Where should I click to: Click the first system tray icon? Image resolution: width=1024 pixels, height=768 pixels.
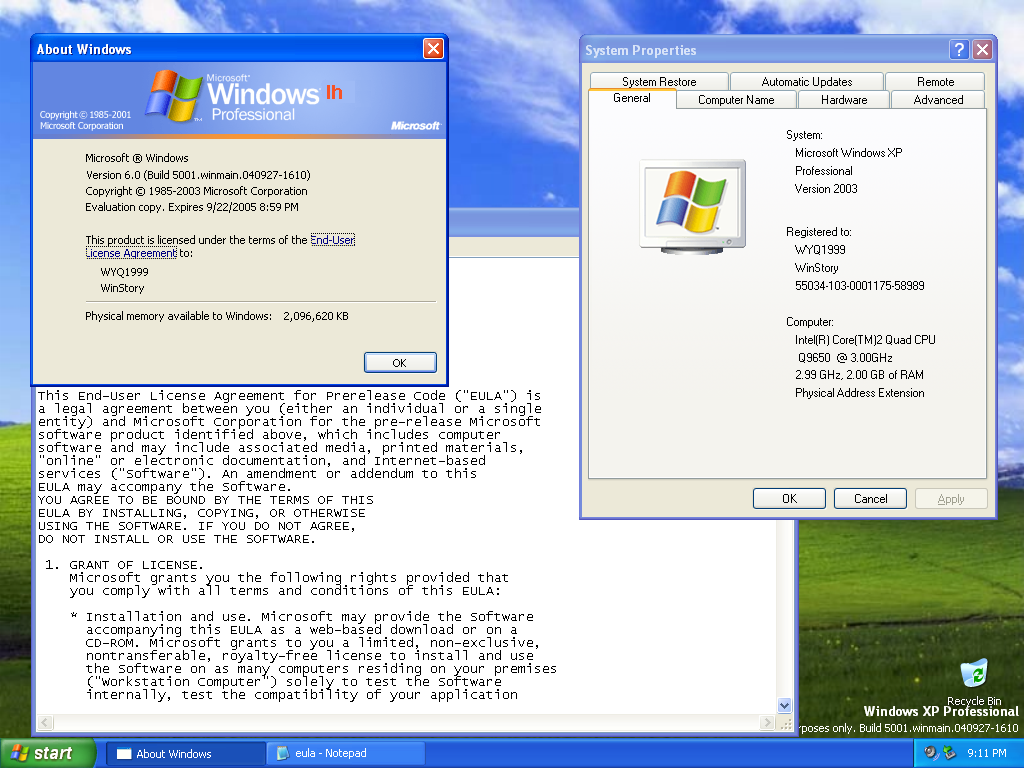[x=931, y=753]
